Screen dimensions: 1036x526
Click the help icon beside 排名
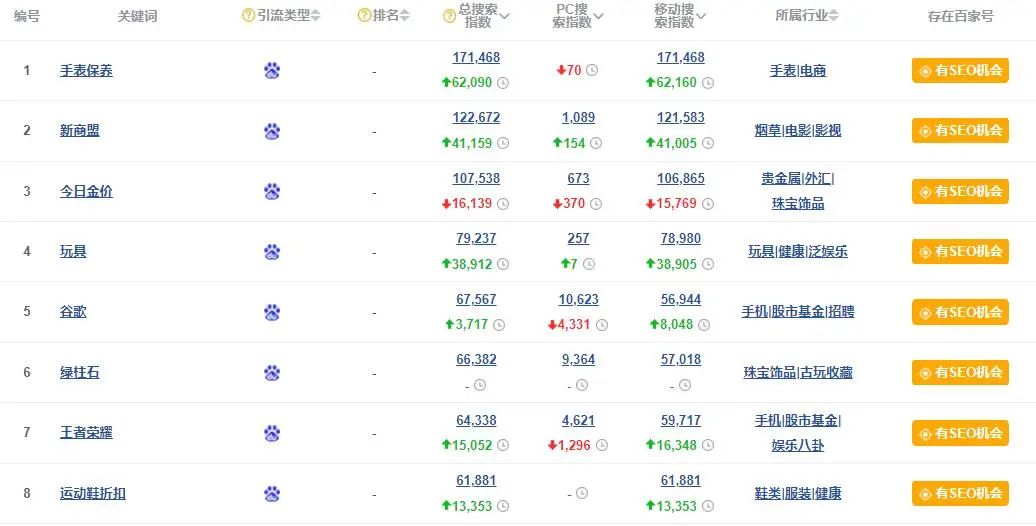coord(364,16)
